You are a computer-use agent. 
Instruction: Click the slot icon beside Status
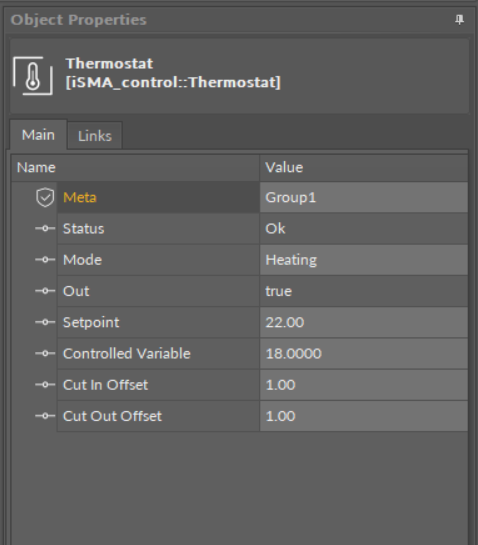point(45,228)
